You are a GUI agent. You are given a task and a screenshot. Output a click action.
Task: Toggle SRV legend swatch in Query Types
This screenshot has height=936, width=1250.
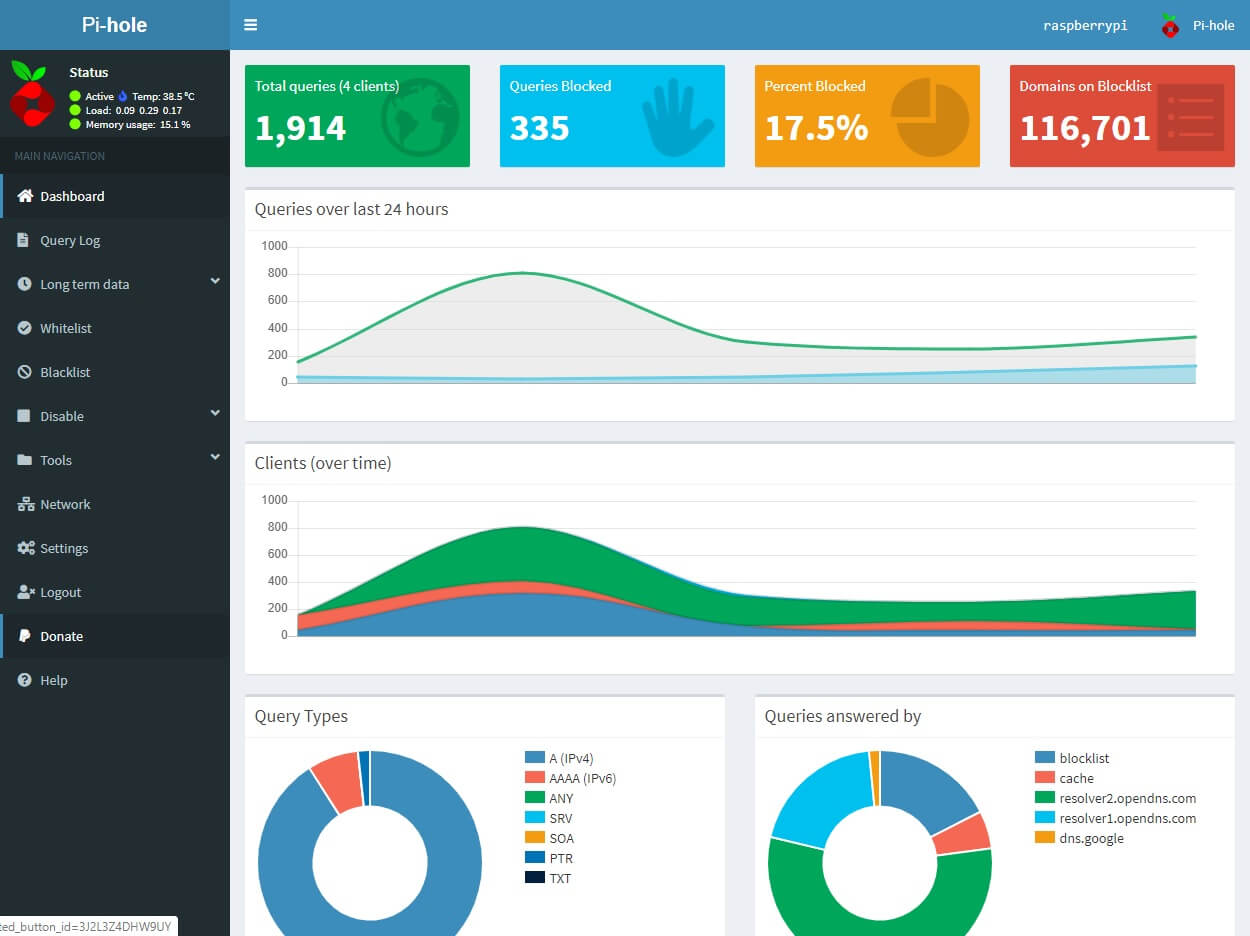(535, 818)
